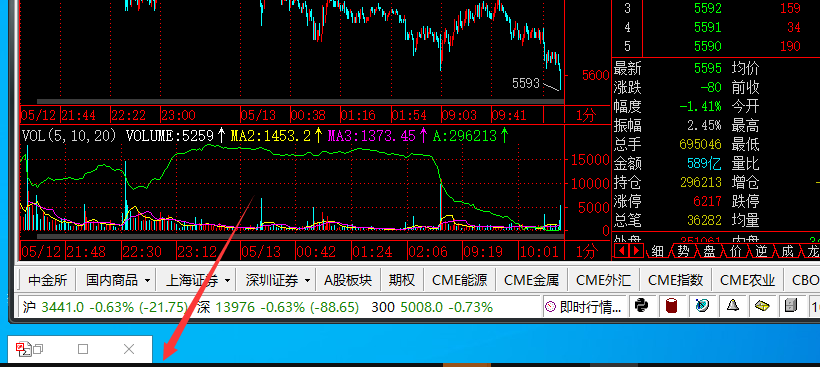Click the magenta MA3:1373.45 label
Image resolution: width=820 pixels, height=367 pixels.
click(371, 136)
